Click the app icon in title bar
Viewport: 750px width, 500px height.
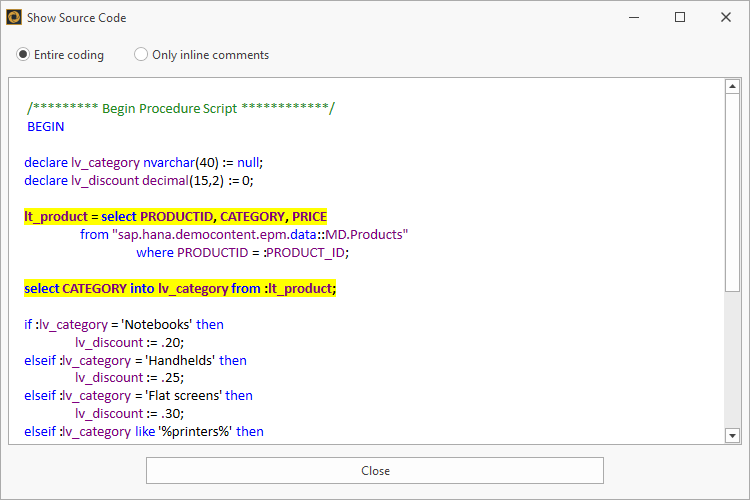click(14, 17)
